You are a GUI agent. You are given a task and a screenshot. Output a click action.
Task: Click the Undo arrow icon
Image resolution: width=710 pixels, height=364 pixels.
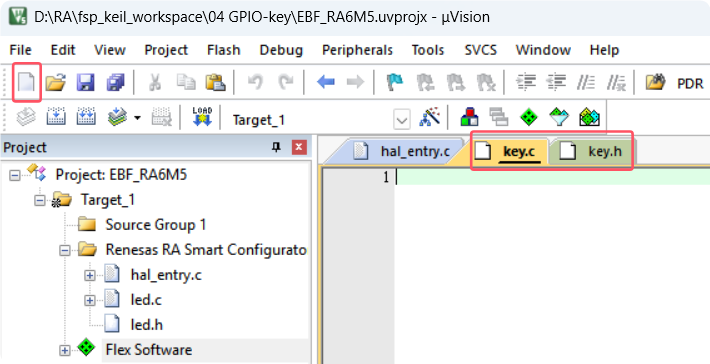point(255,83)
